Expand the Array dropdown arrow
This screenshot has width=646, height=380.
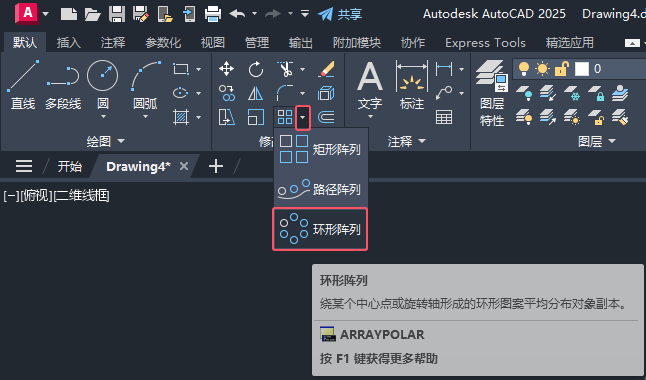303,117
